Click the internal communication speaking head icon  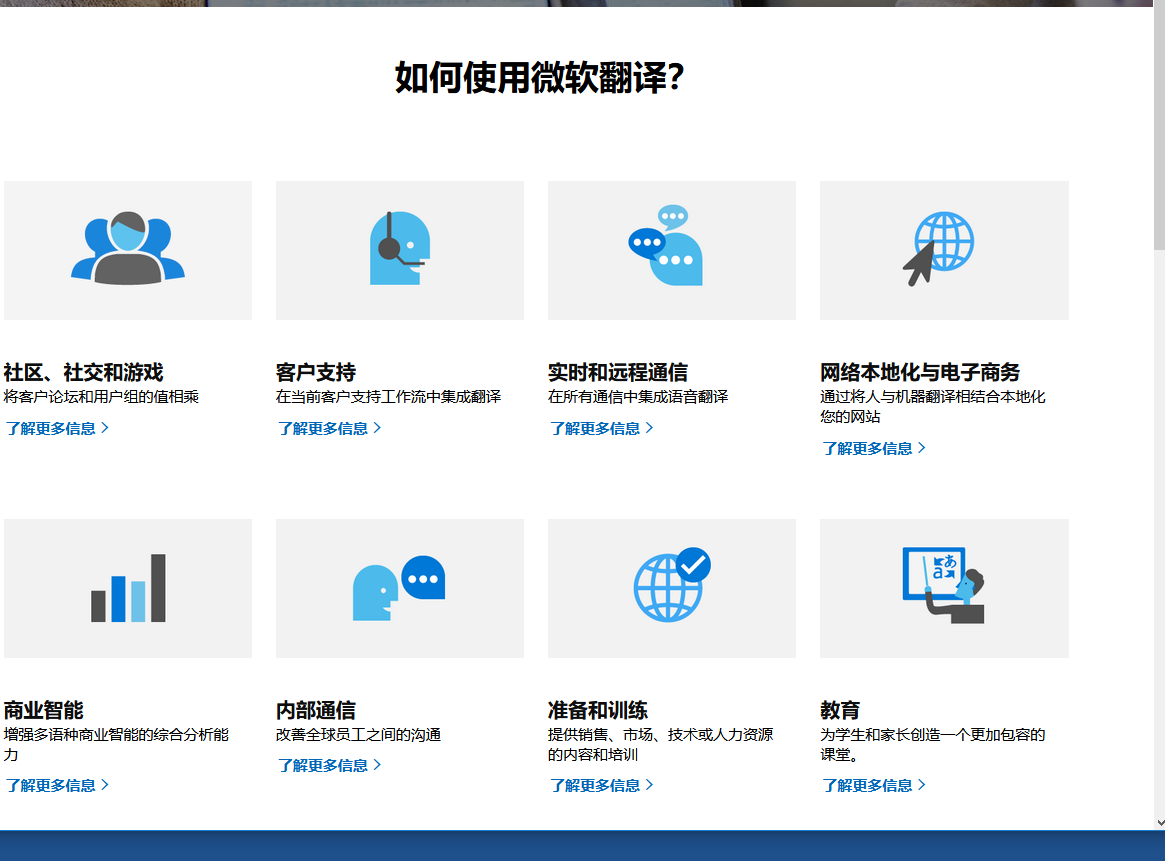click(x=399, y=588)
